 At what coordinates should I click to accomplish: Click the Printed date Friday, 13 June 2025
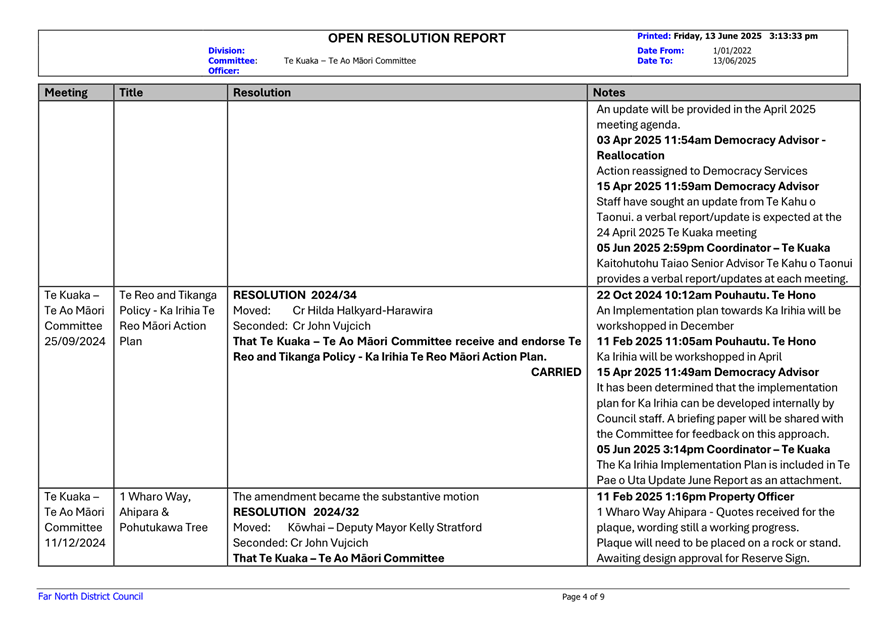point(717,36)
